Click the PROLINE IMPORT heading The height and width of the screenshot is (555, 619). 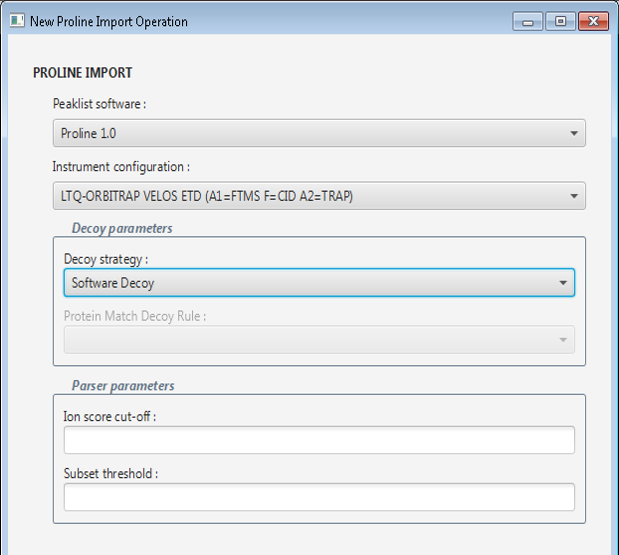(83, 73)
